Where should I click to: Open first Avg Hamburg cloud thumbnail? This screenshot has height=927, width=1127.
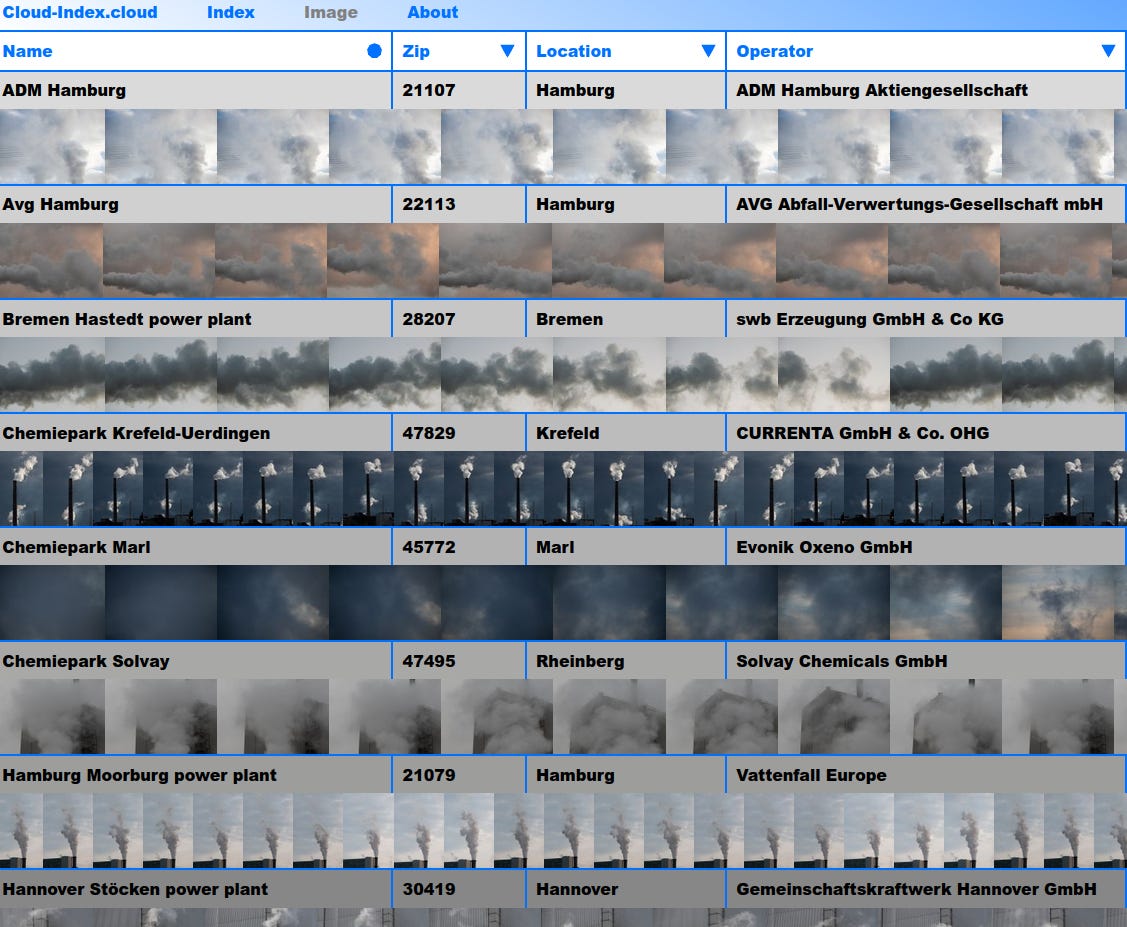51,261
